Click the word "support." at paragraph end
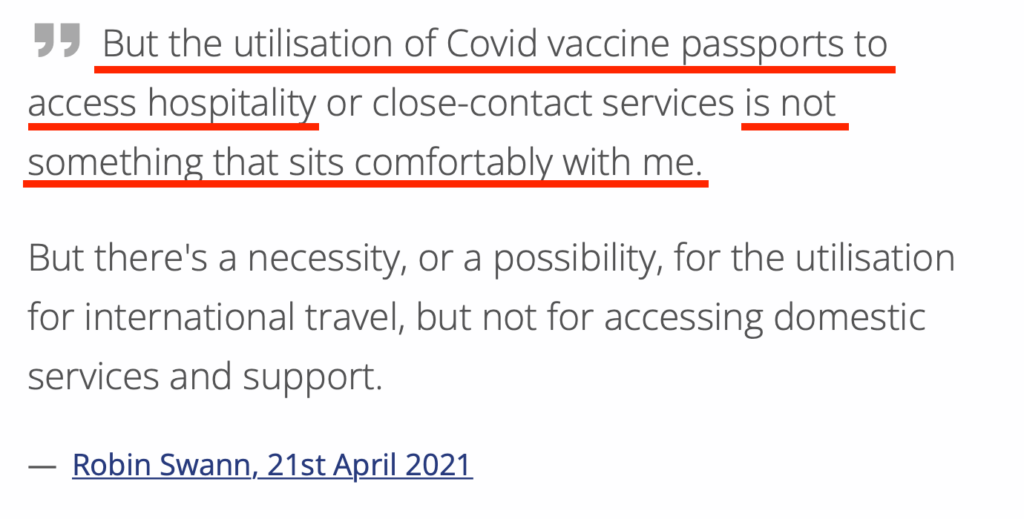The height and width of the screenshot is (519, 1024). pyautogui.click(x=312, y=378)
